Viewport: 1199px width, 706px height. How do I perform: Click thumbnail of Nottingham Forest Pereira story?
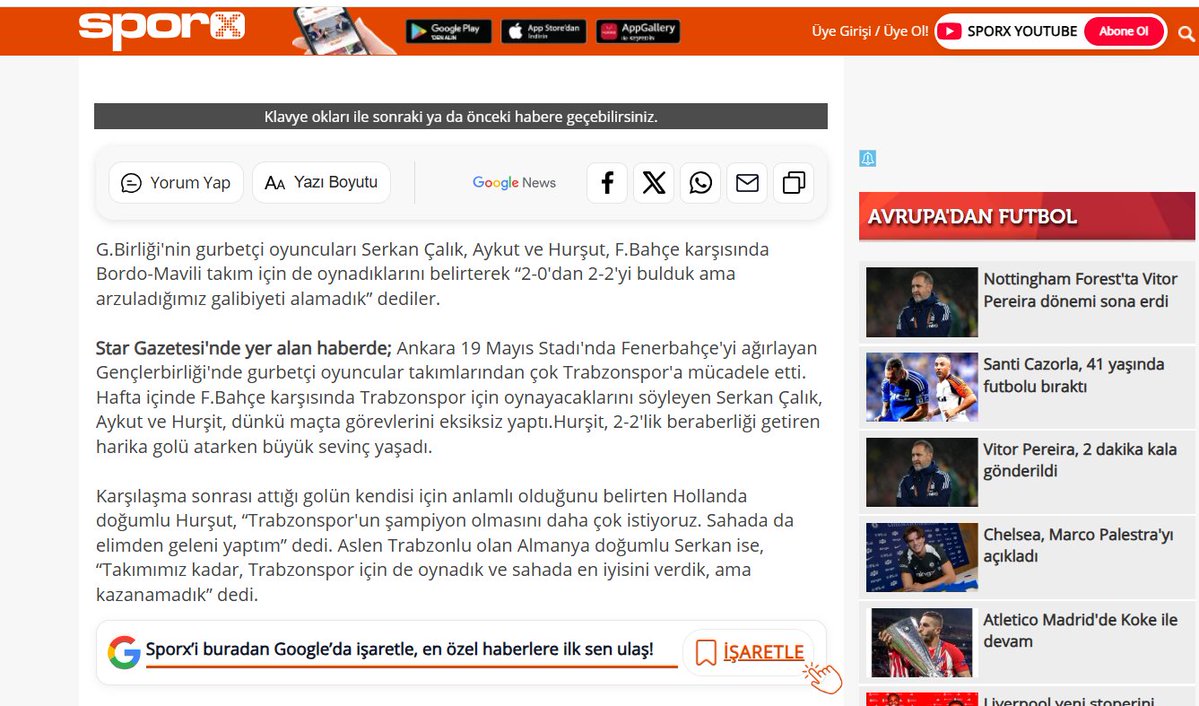click(921, 302)
